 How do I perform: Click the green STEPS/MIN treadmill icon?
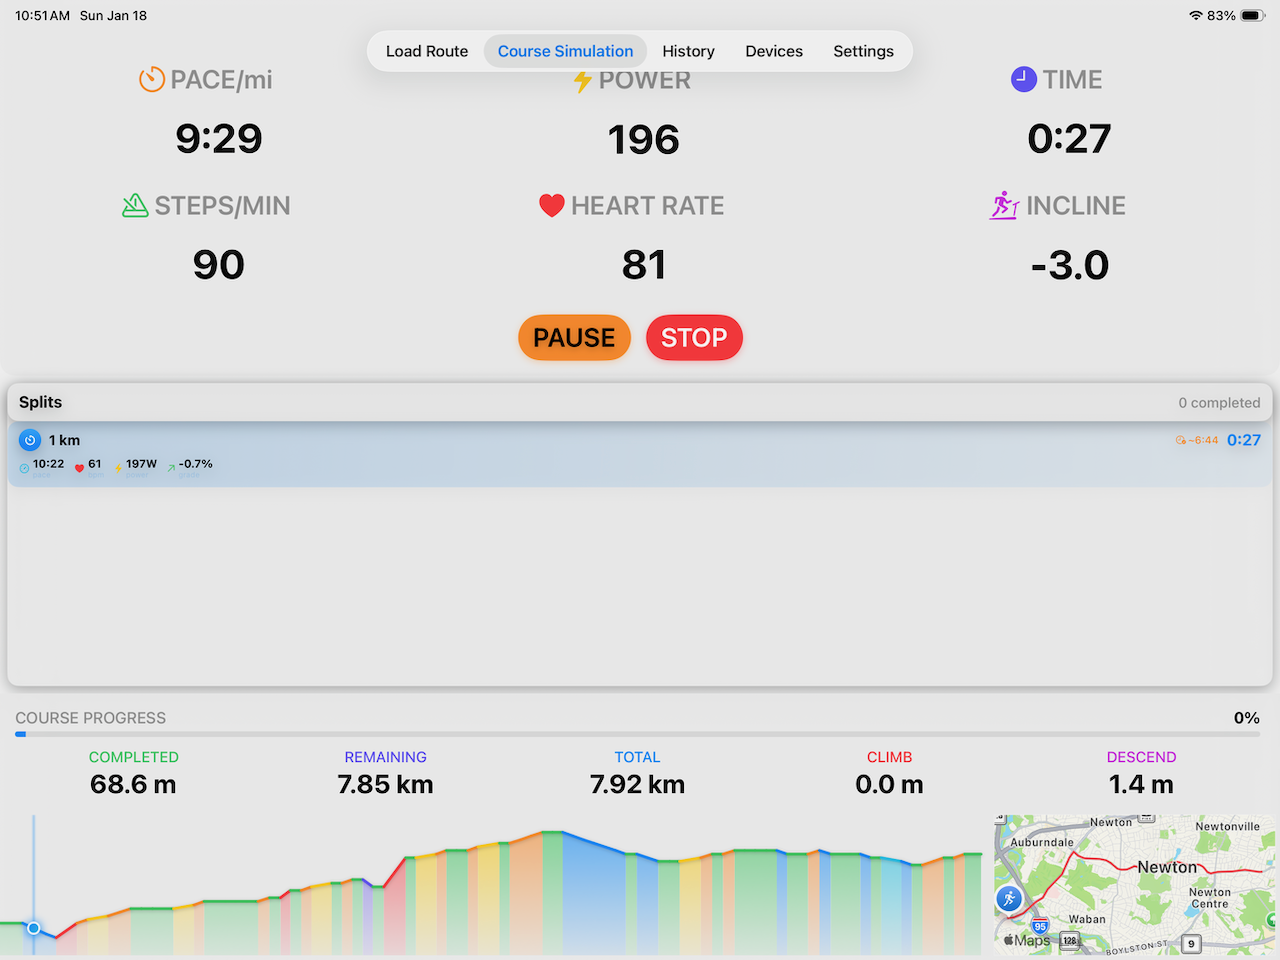[x=137, y=205]
